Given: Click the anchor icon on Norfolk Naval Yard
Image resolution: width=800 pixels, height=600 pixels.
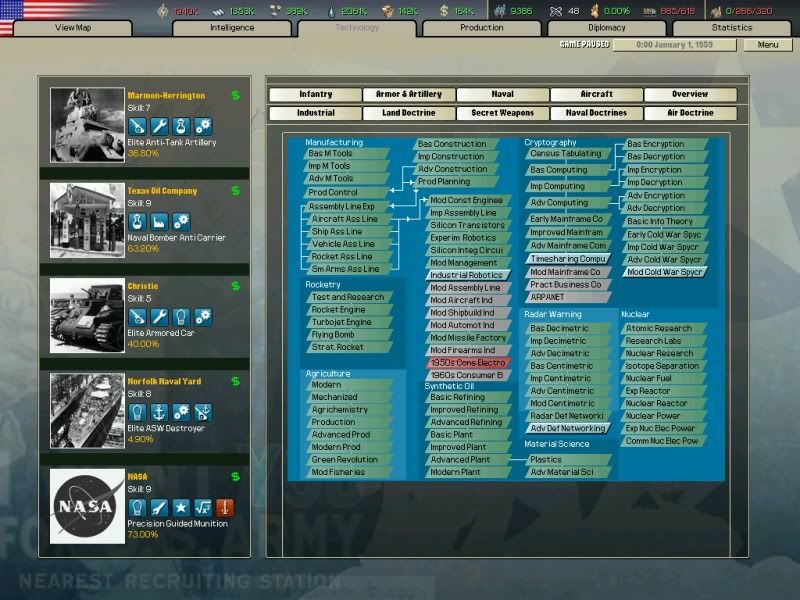Looking at the screenshot, I should coord(159,411).
